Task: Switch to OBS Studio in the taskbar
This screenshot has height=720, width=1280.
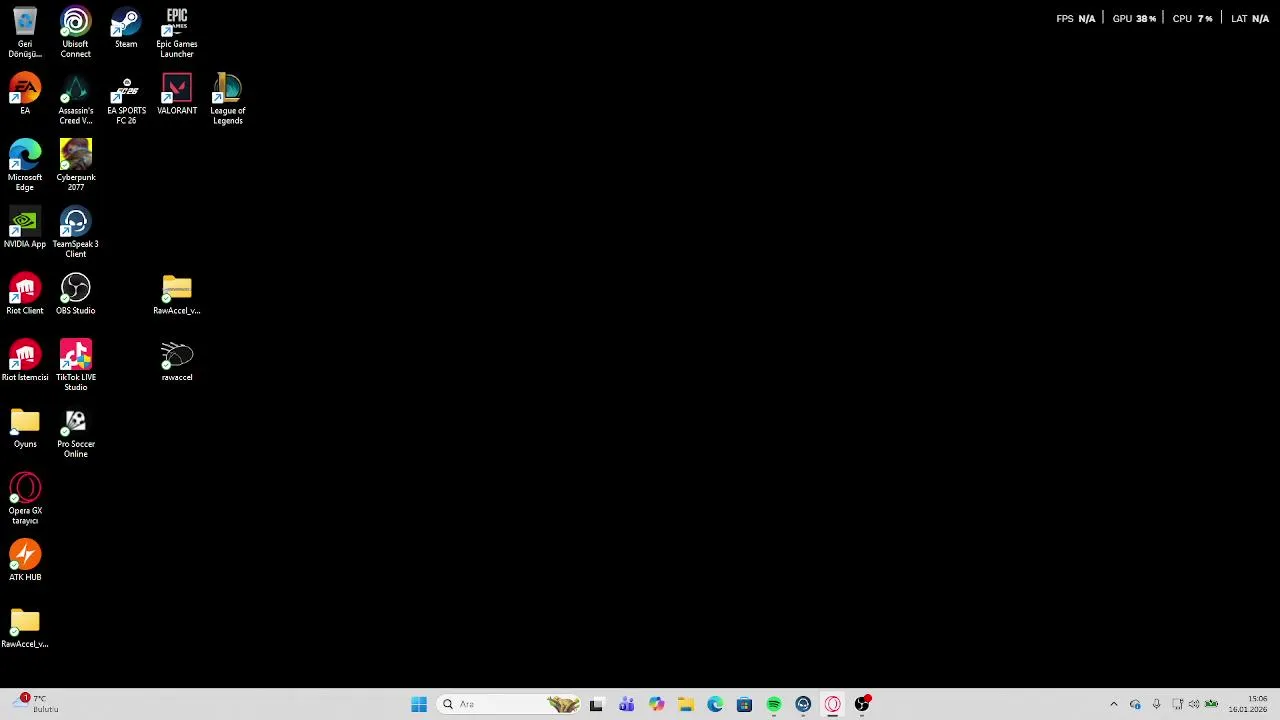Action: (862, 705)
